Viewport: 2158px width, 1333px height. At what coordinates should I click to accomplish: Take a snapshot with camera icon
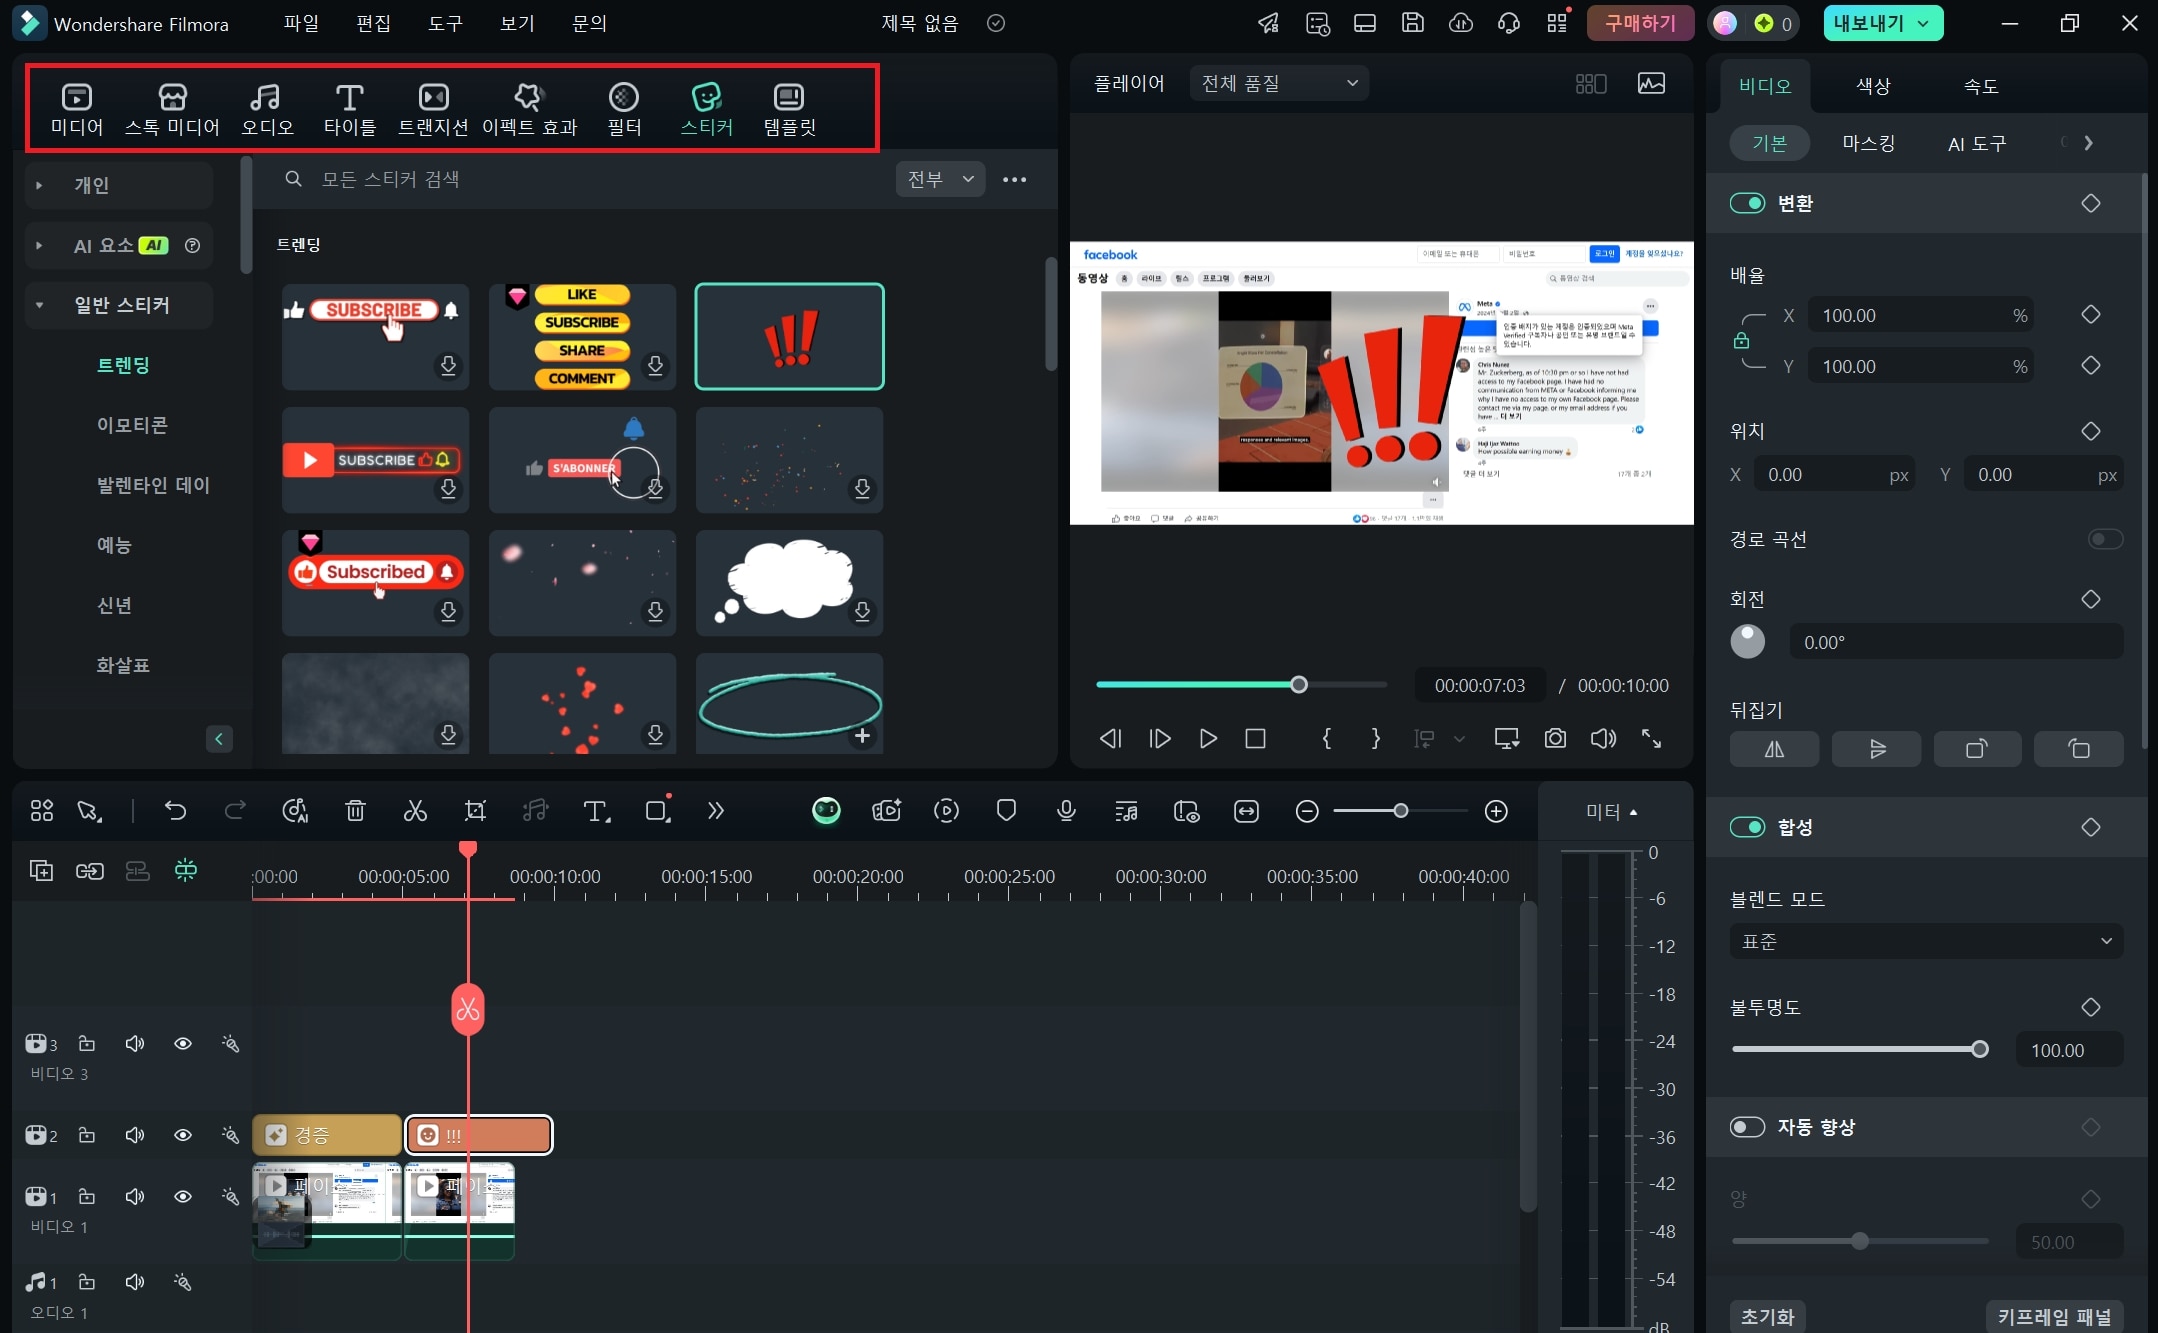pos(1555,738)
